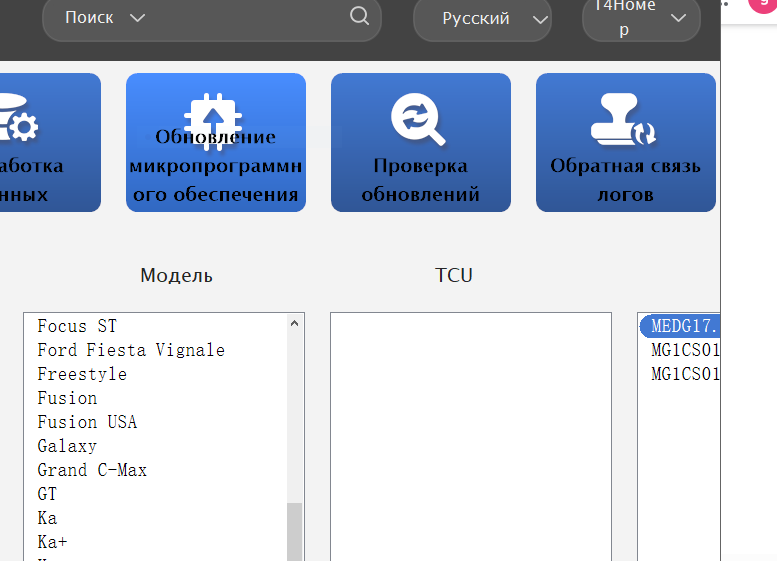Click inside the empty TCU list box
This screenshot has width=777, height=561.
point(471,436)
